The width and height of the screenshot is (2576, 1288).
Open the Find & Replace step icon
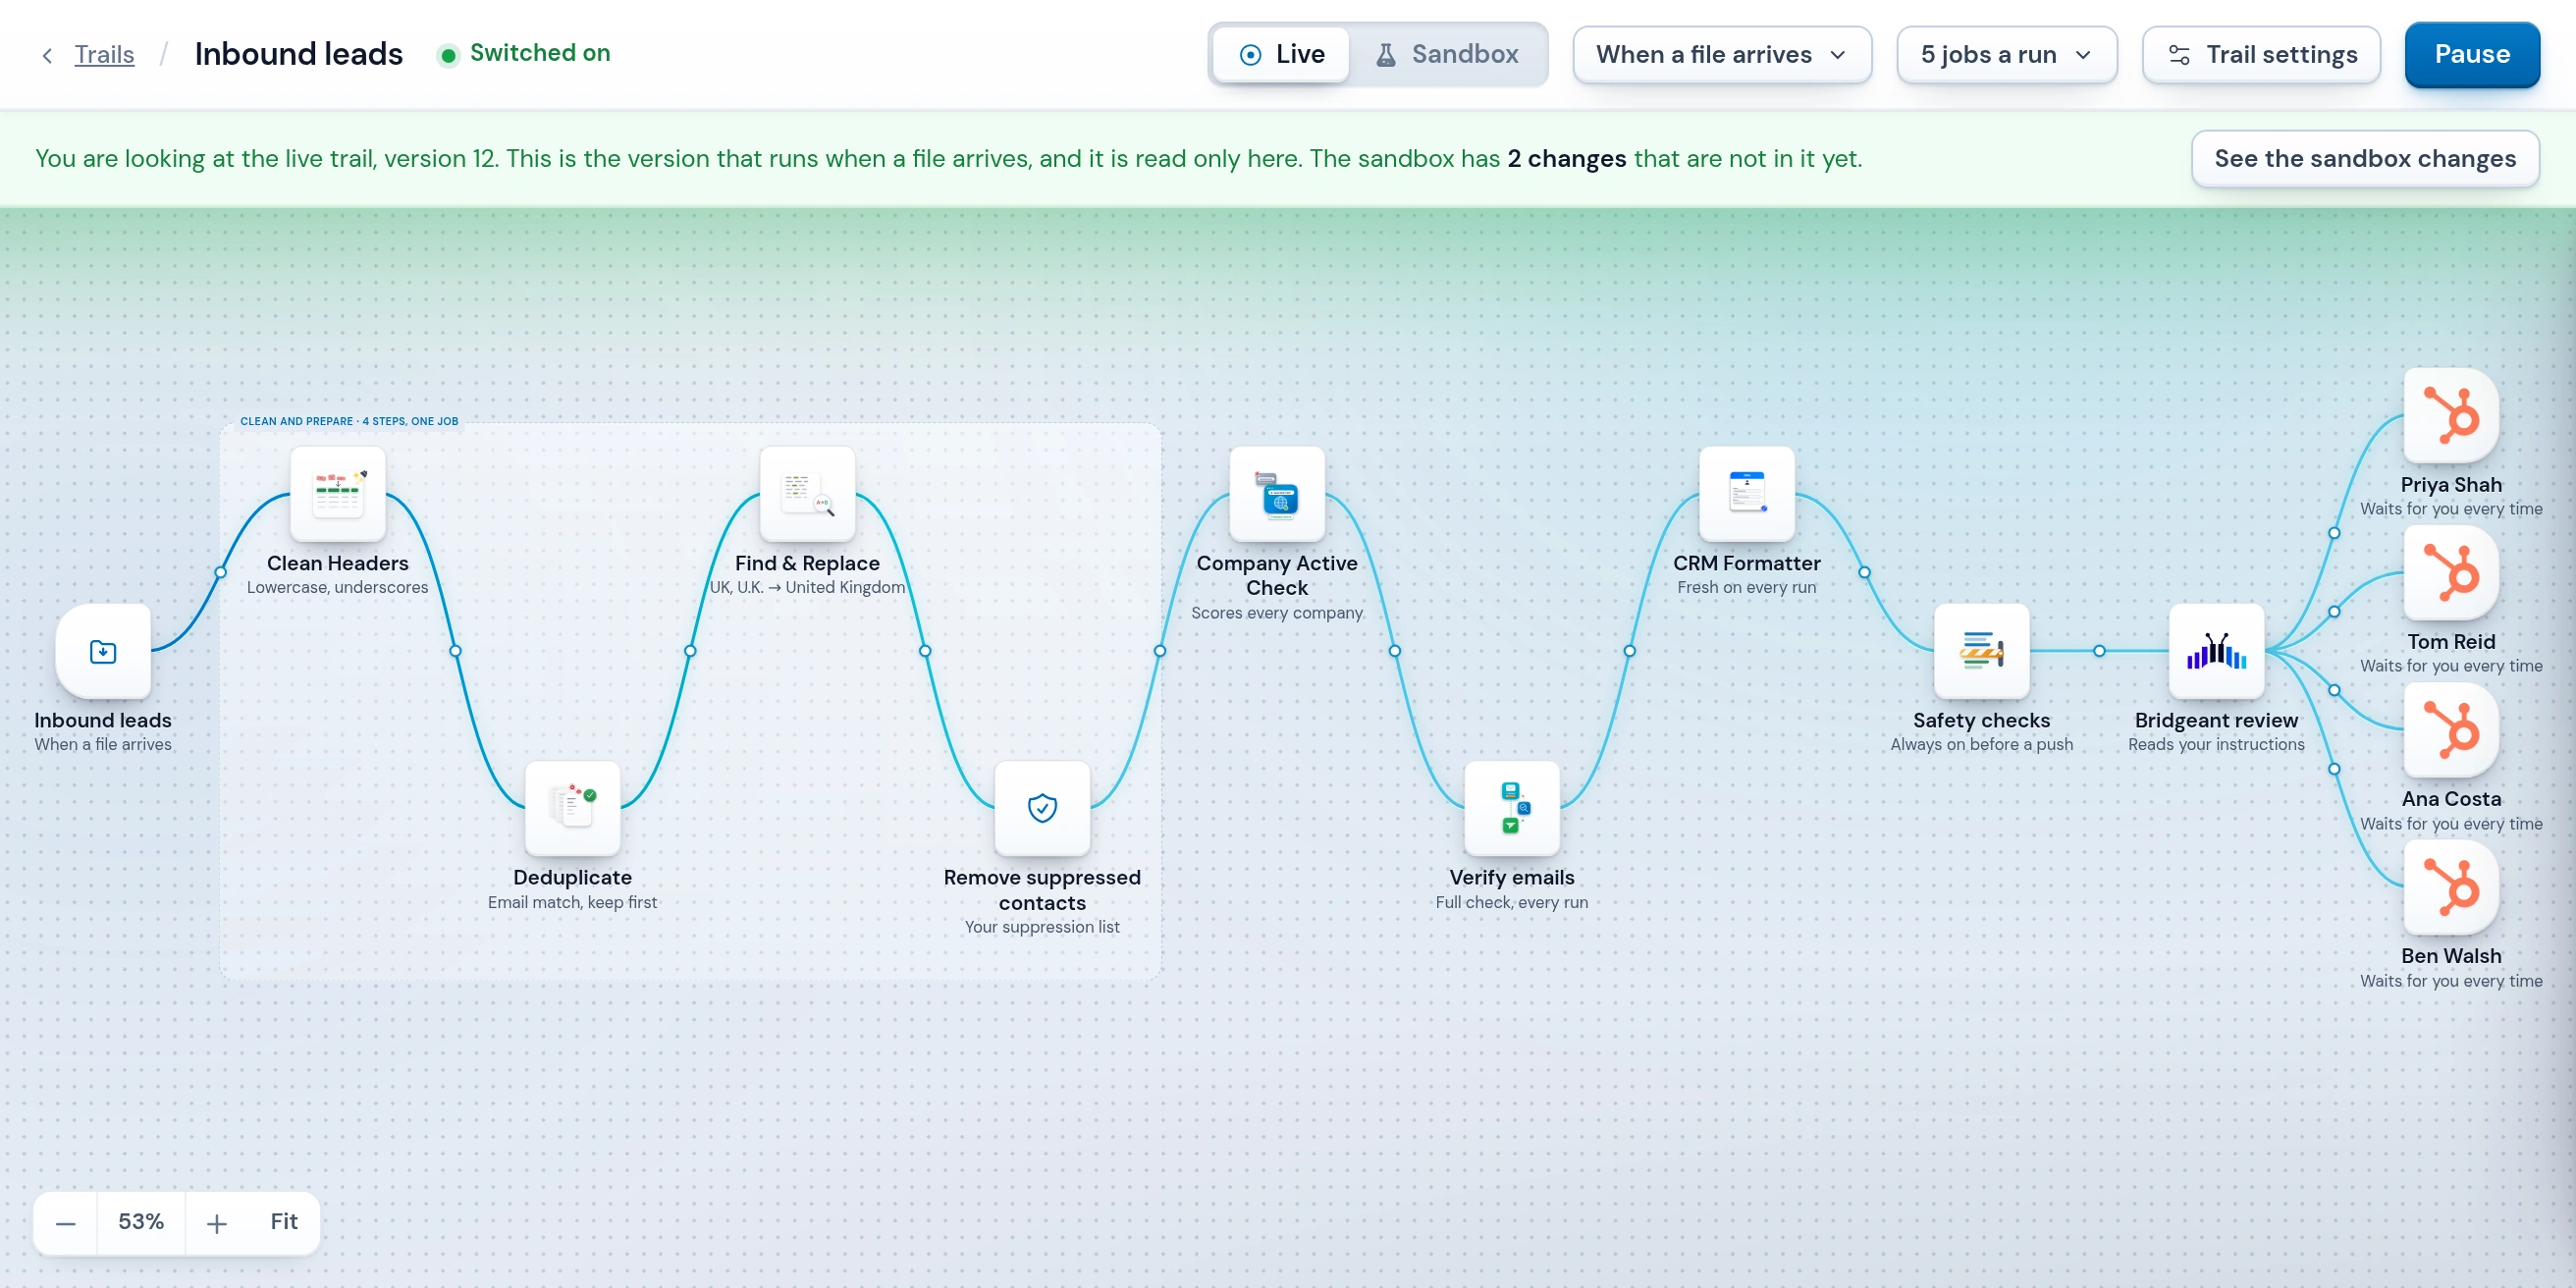click(808, 494)
